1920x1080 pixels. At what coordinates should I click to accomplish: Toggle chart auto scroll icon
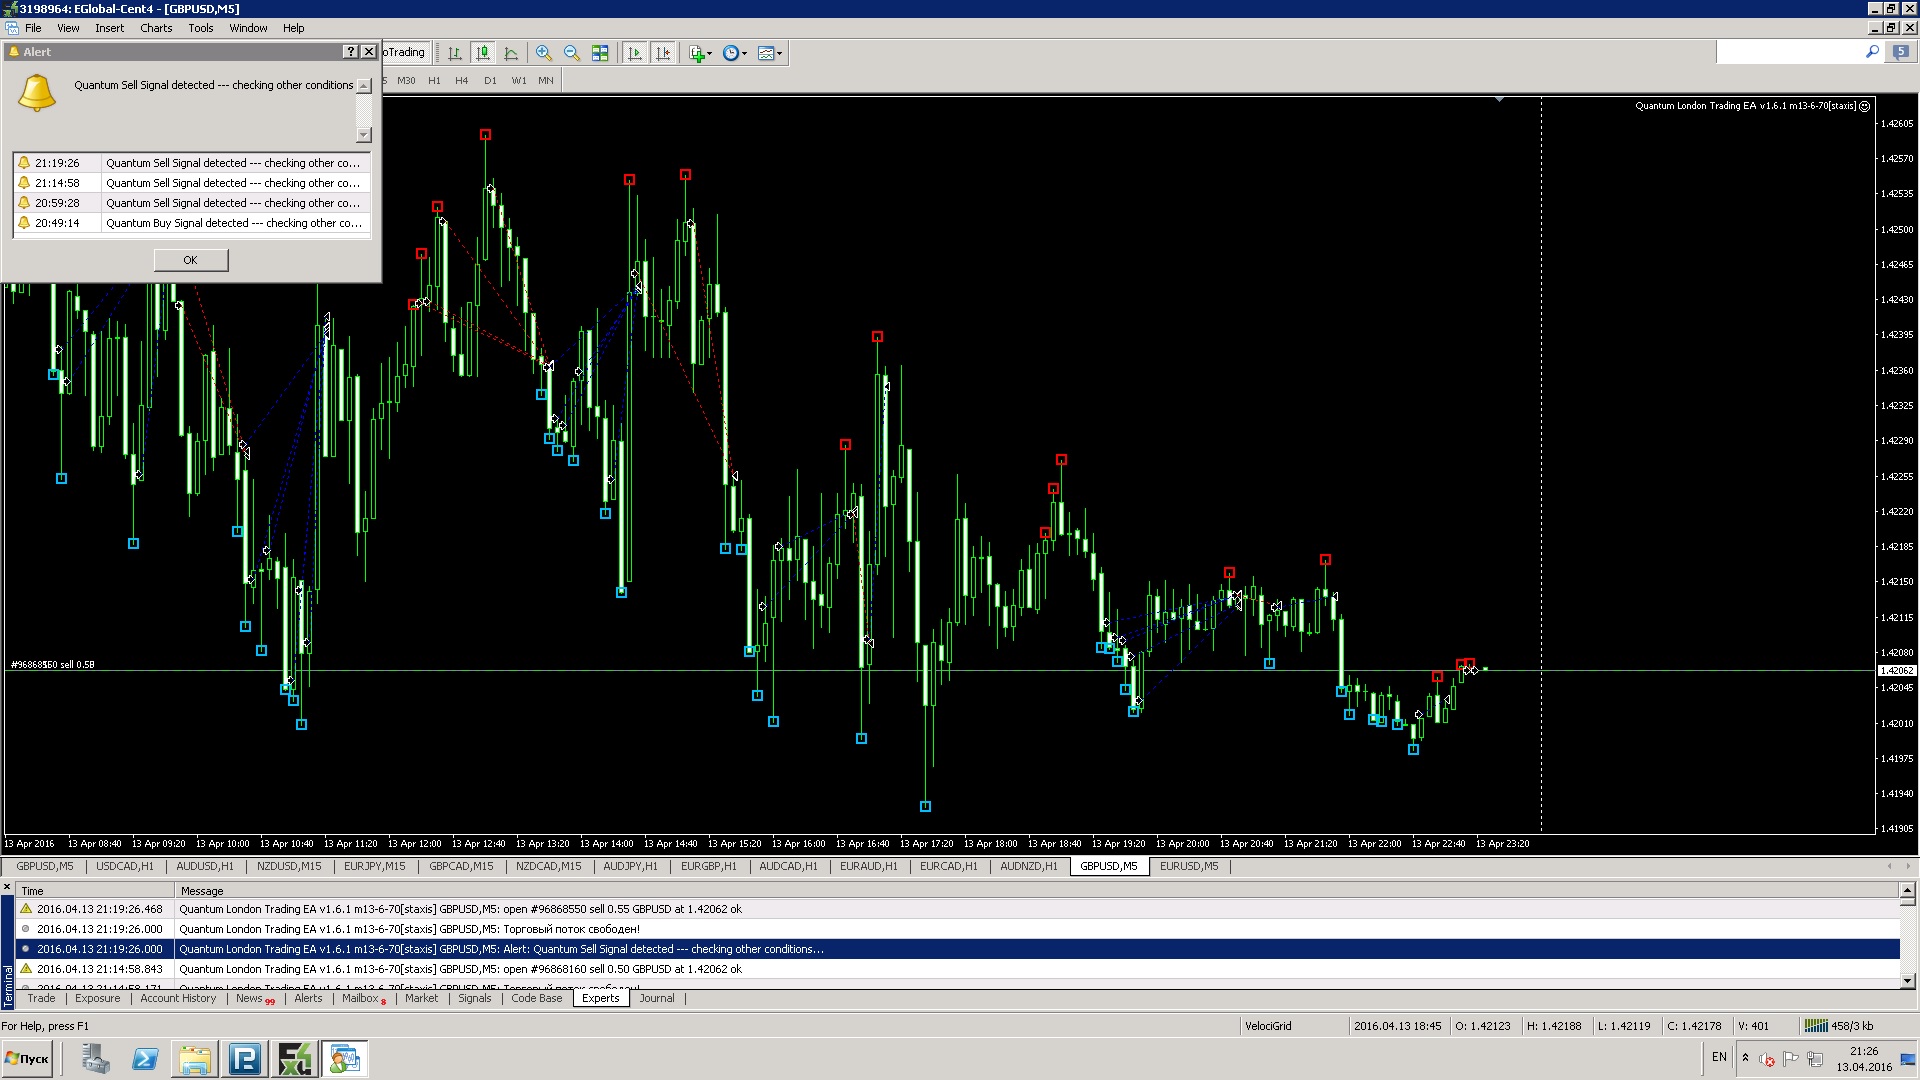(634, 53)
